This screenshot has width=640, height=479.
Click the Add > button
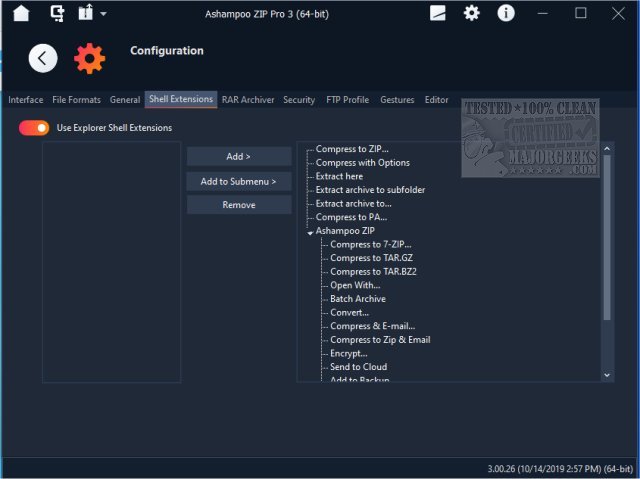[x=239, y=156]
